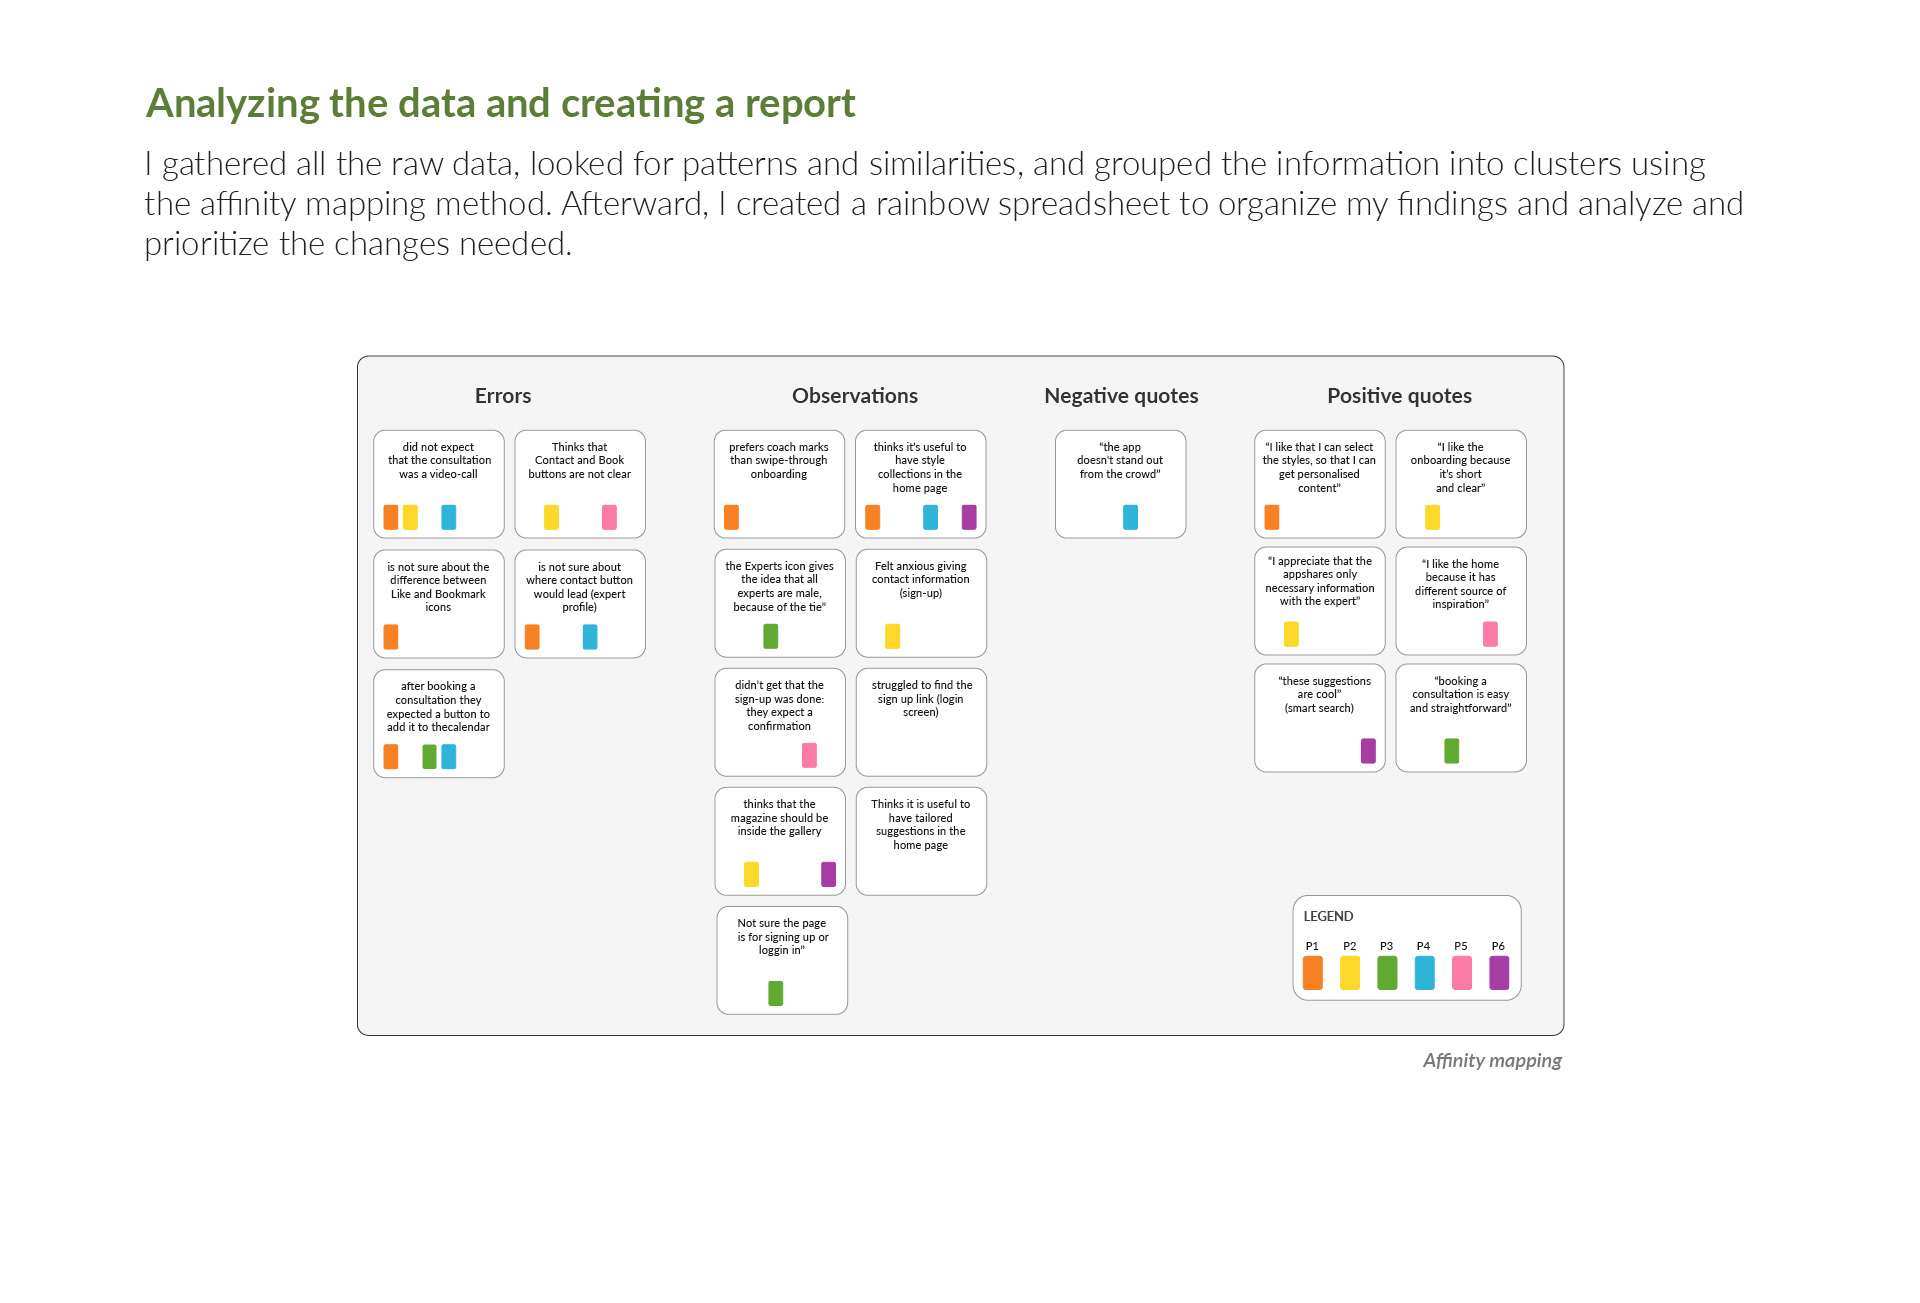The width and height of the screenshot is (1920, 1303).
Task: Click the P2 yellow swatch in the legend
Action: pos(1349,973)
